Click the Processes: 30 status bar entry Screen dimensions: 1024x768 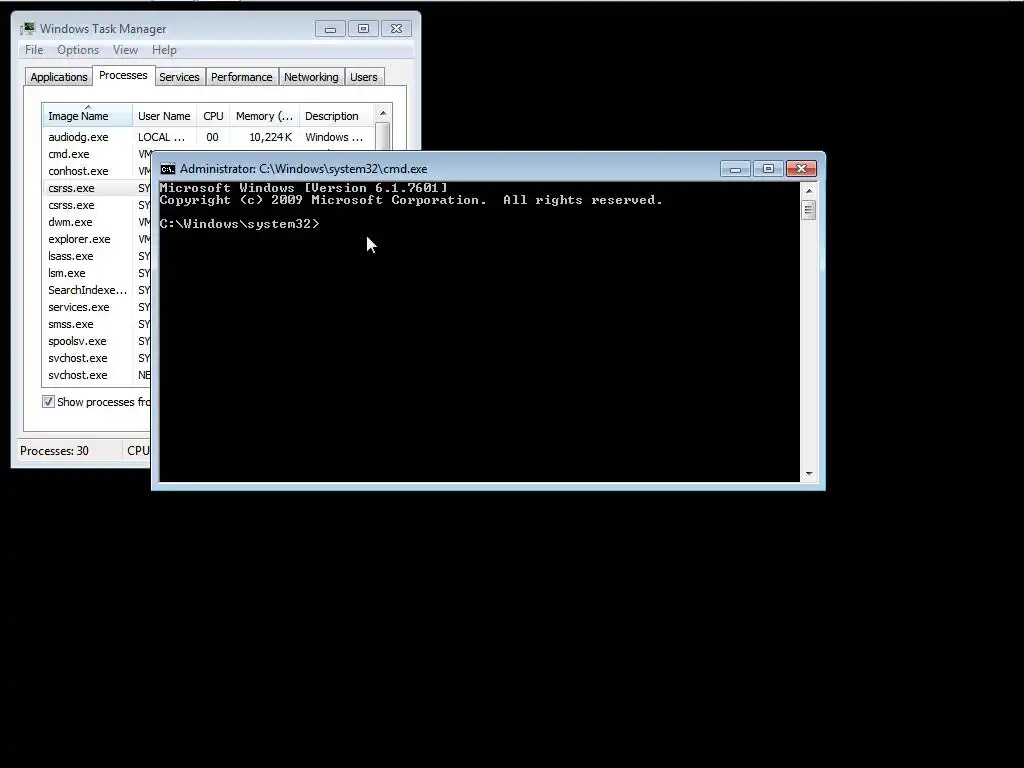(x=54, y=451)
